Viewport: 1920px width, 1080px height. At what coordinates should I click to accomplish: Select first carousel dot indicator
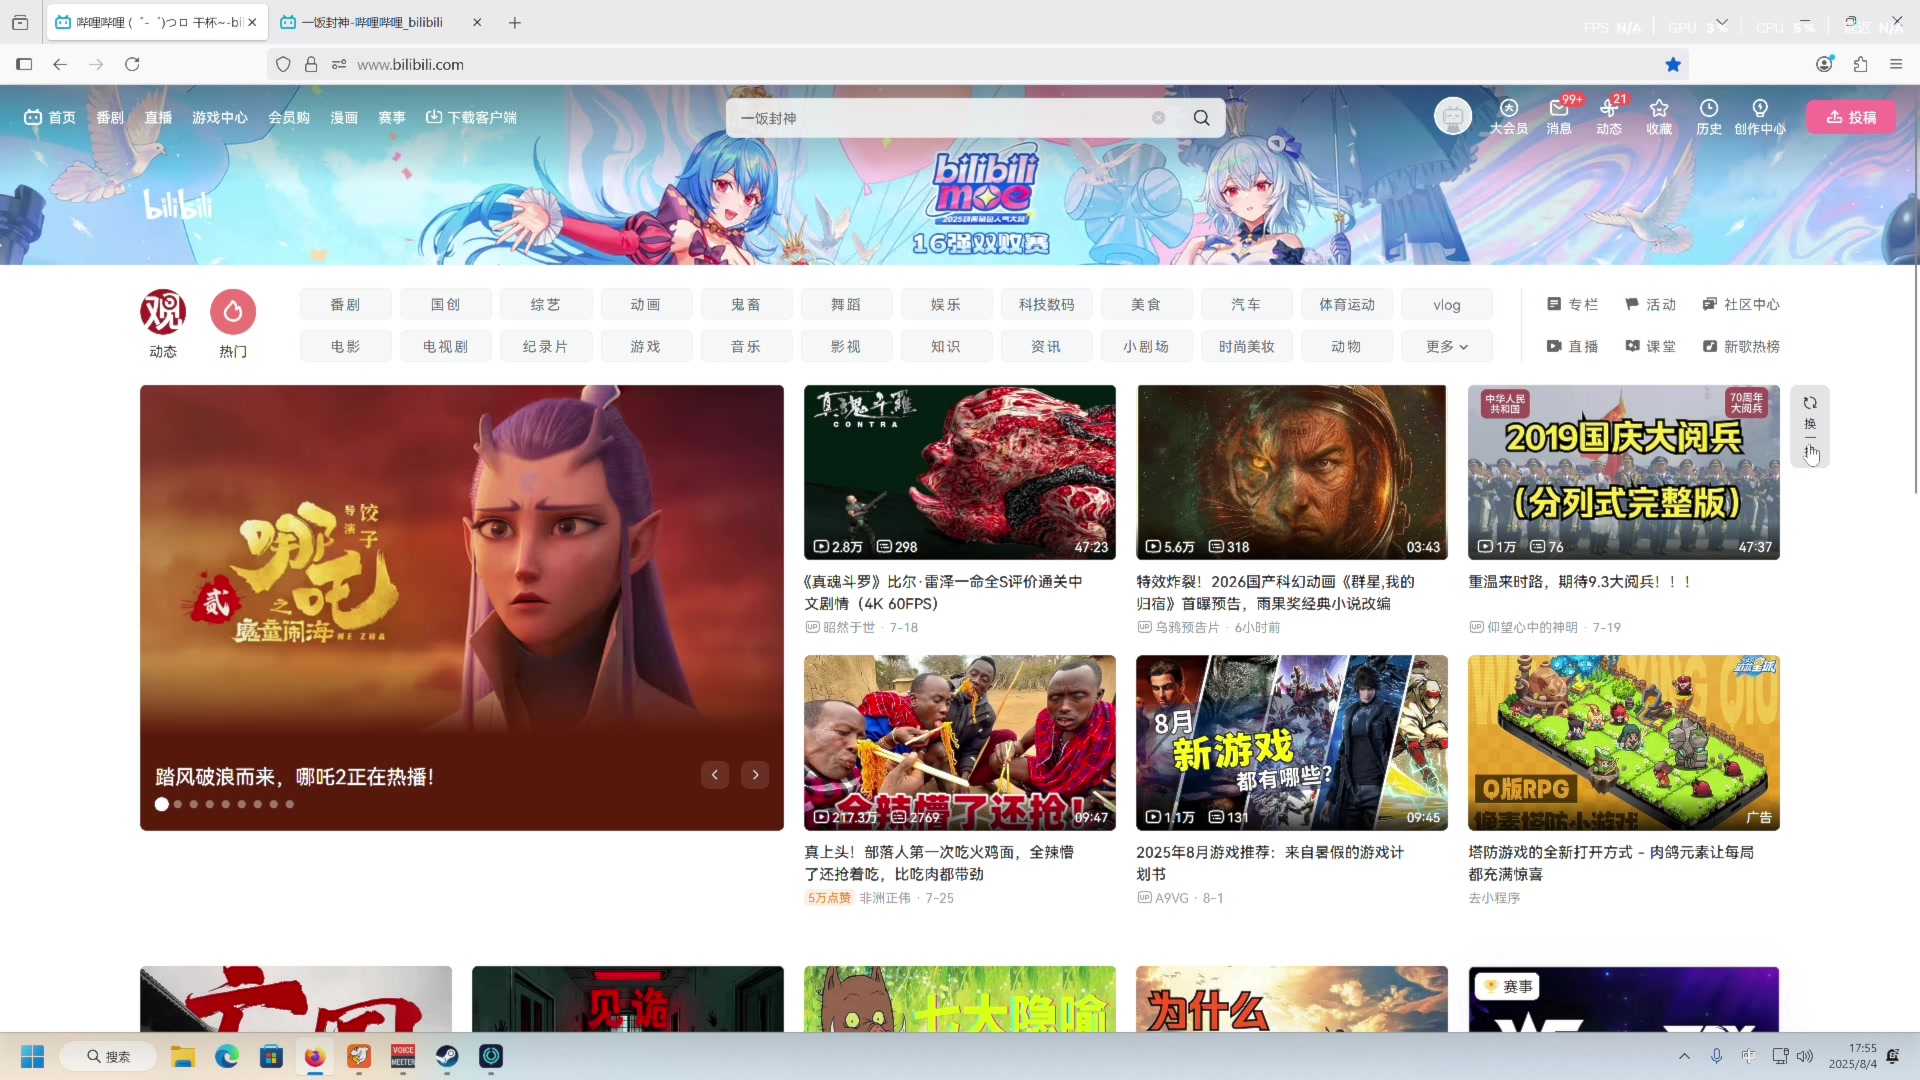point(162,804)
